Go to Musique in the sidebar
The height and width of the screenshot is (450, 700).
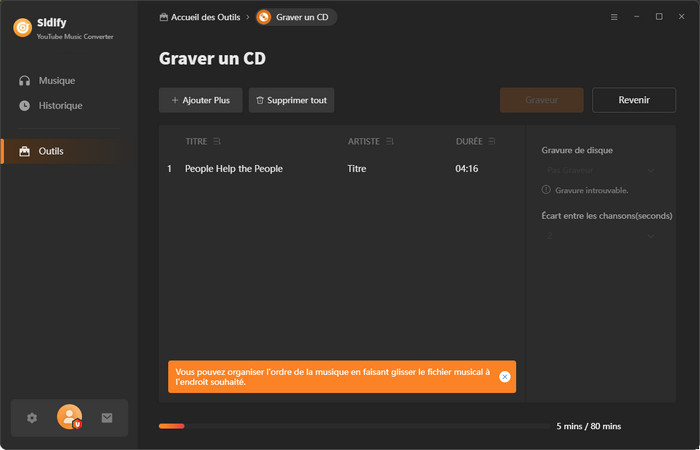(x=56, y=80)
